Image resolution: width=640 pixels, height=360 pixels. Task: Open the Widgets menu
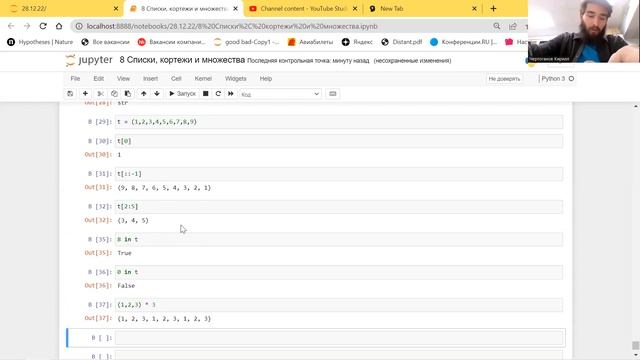pyautogui.click(x=236, y=79)
